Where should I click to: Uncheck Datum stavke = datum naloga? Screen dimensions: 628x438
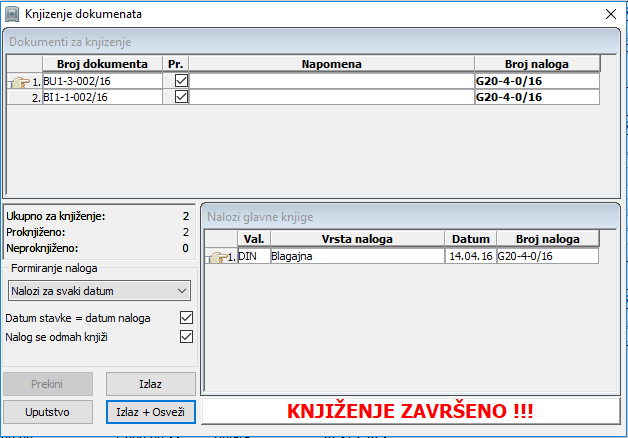[x=186, y=318]
